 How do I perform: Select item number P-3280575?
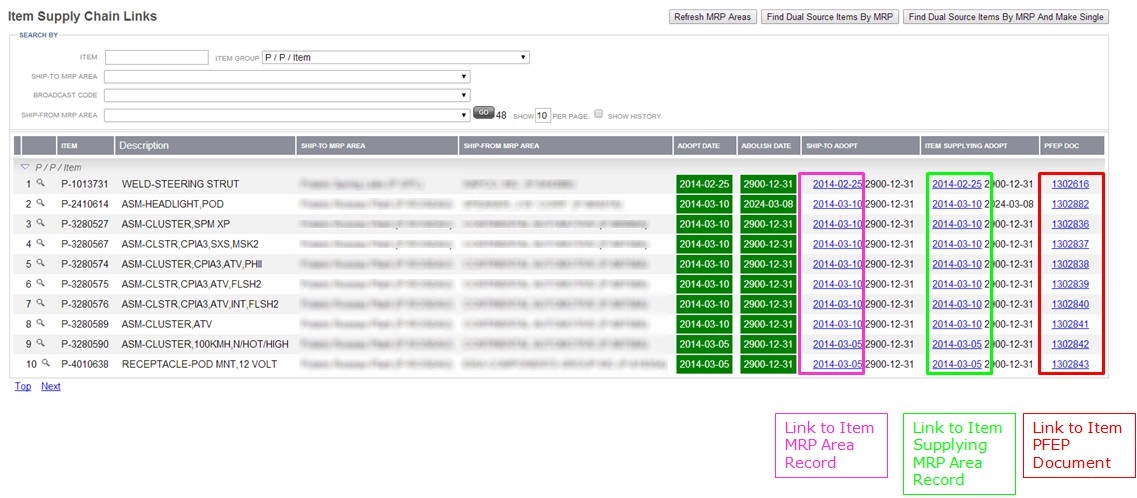pyautogui.click(x=85, y=284)
